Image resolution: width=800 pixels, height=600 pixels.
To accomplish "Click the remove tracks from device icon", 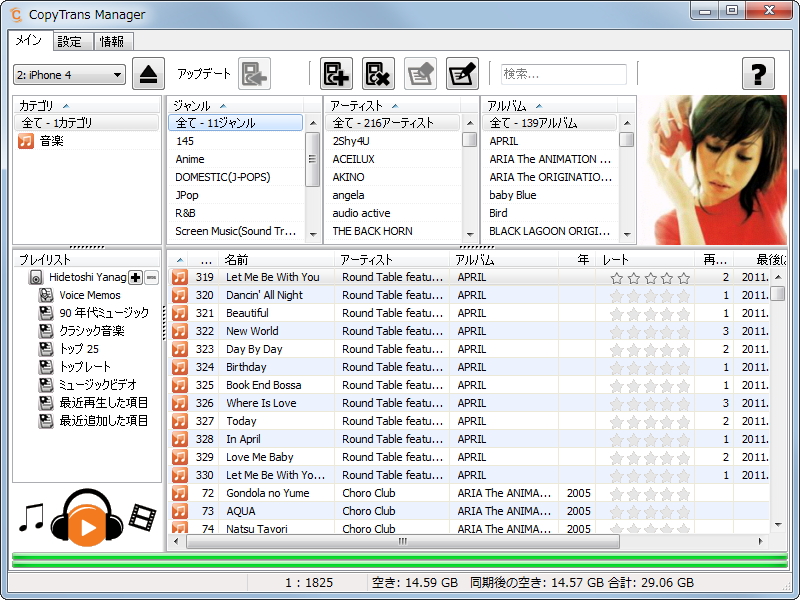I will [x=377, y=73].
